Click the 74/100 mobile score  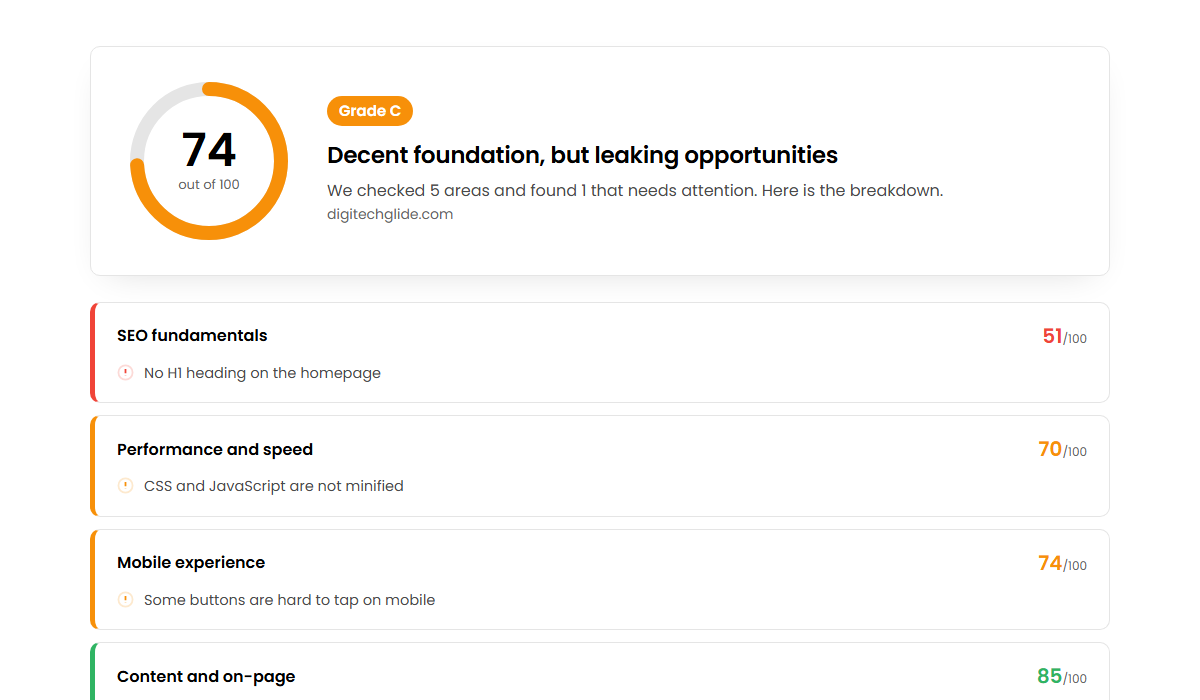click(x=1062, y=564)
